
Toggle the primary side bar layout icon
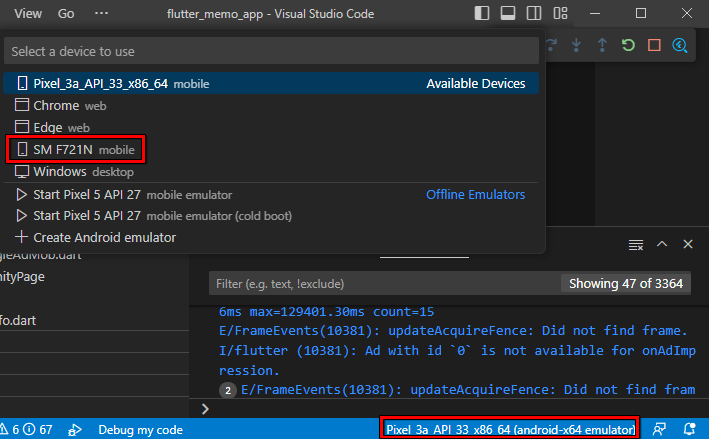[x=482, y=14]
